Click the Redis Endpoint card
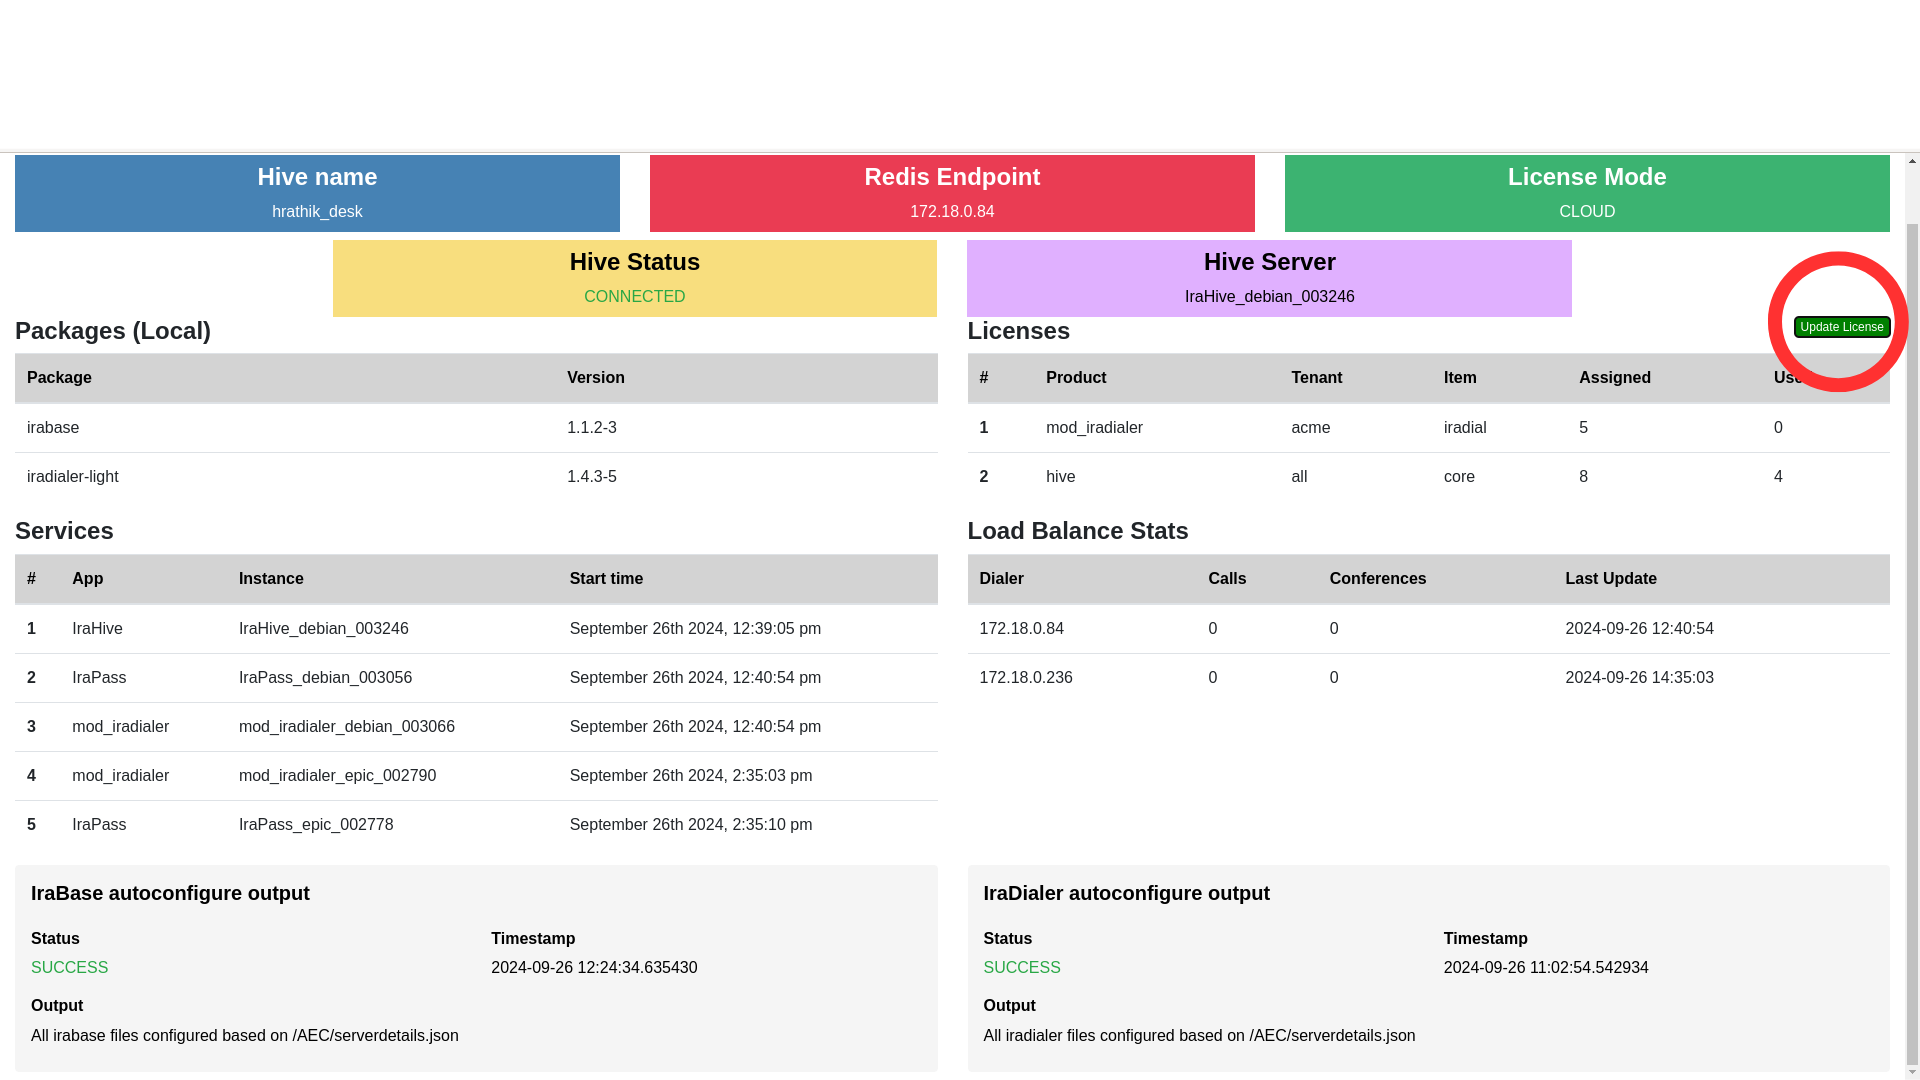Viewport: 1920px width, 1080px height. point(952,193)
